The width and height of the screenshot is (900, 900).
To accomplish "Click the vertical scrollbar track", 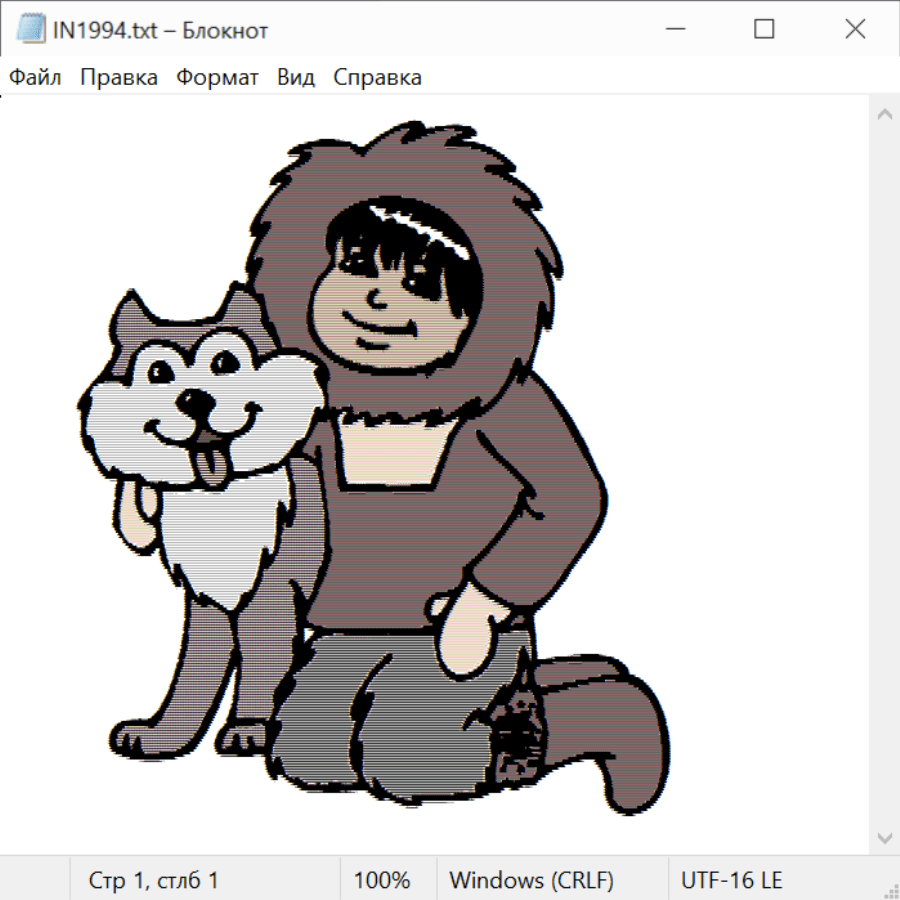I will pos(884,475).
